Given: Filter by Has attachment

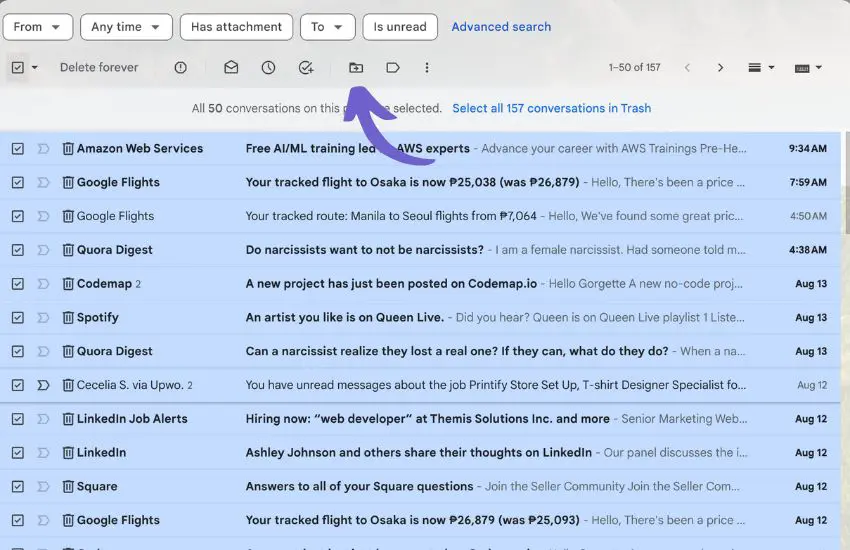Looking at the screenshot, I should coord(236,27).
